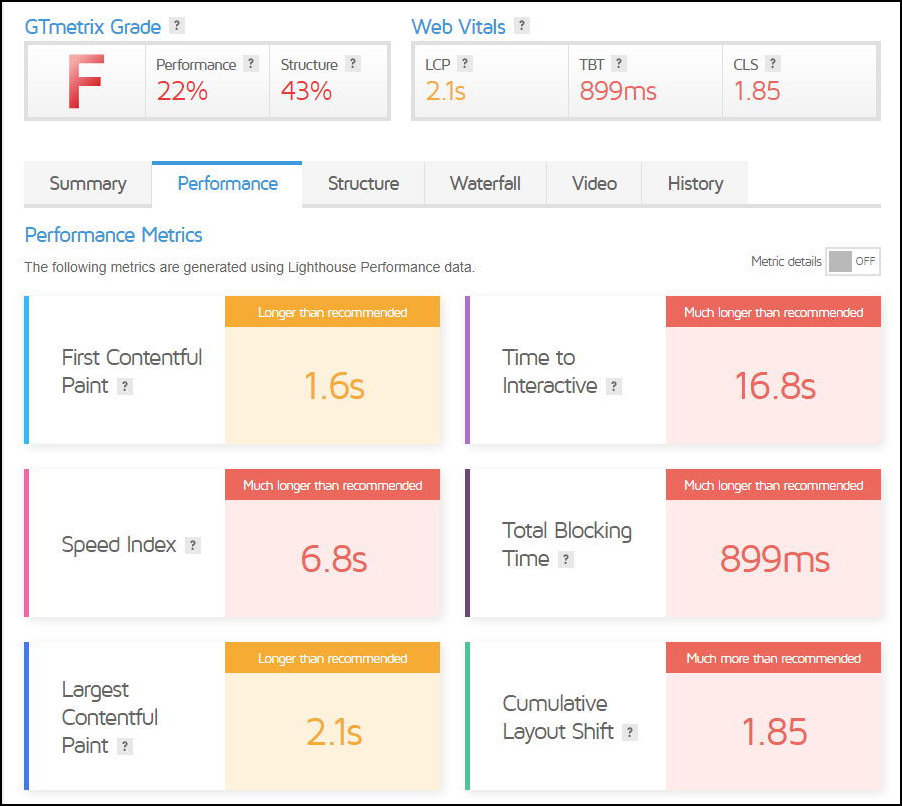Viewport: 902px width, 806px height.
Task: Select the Performance tab
Action: [x=227, y=184]
